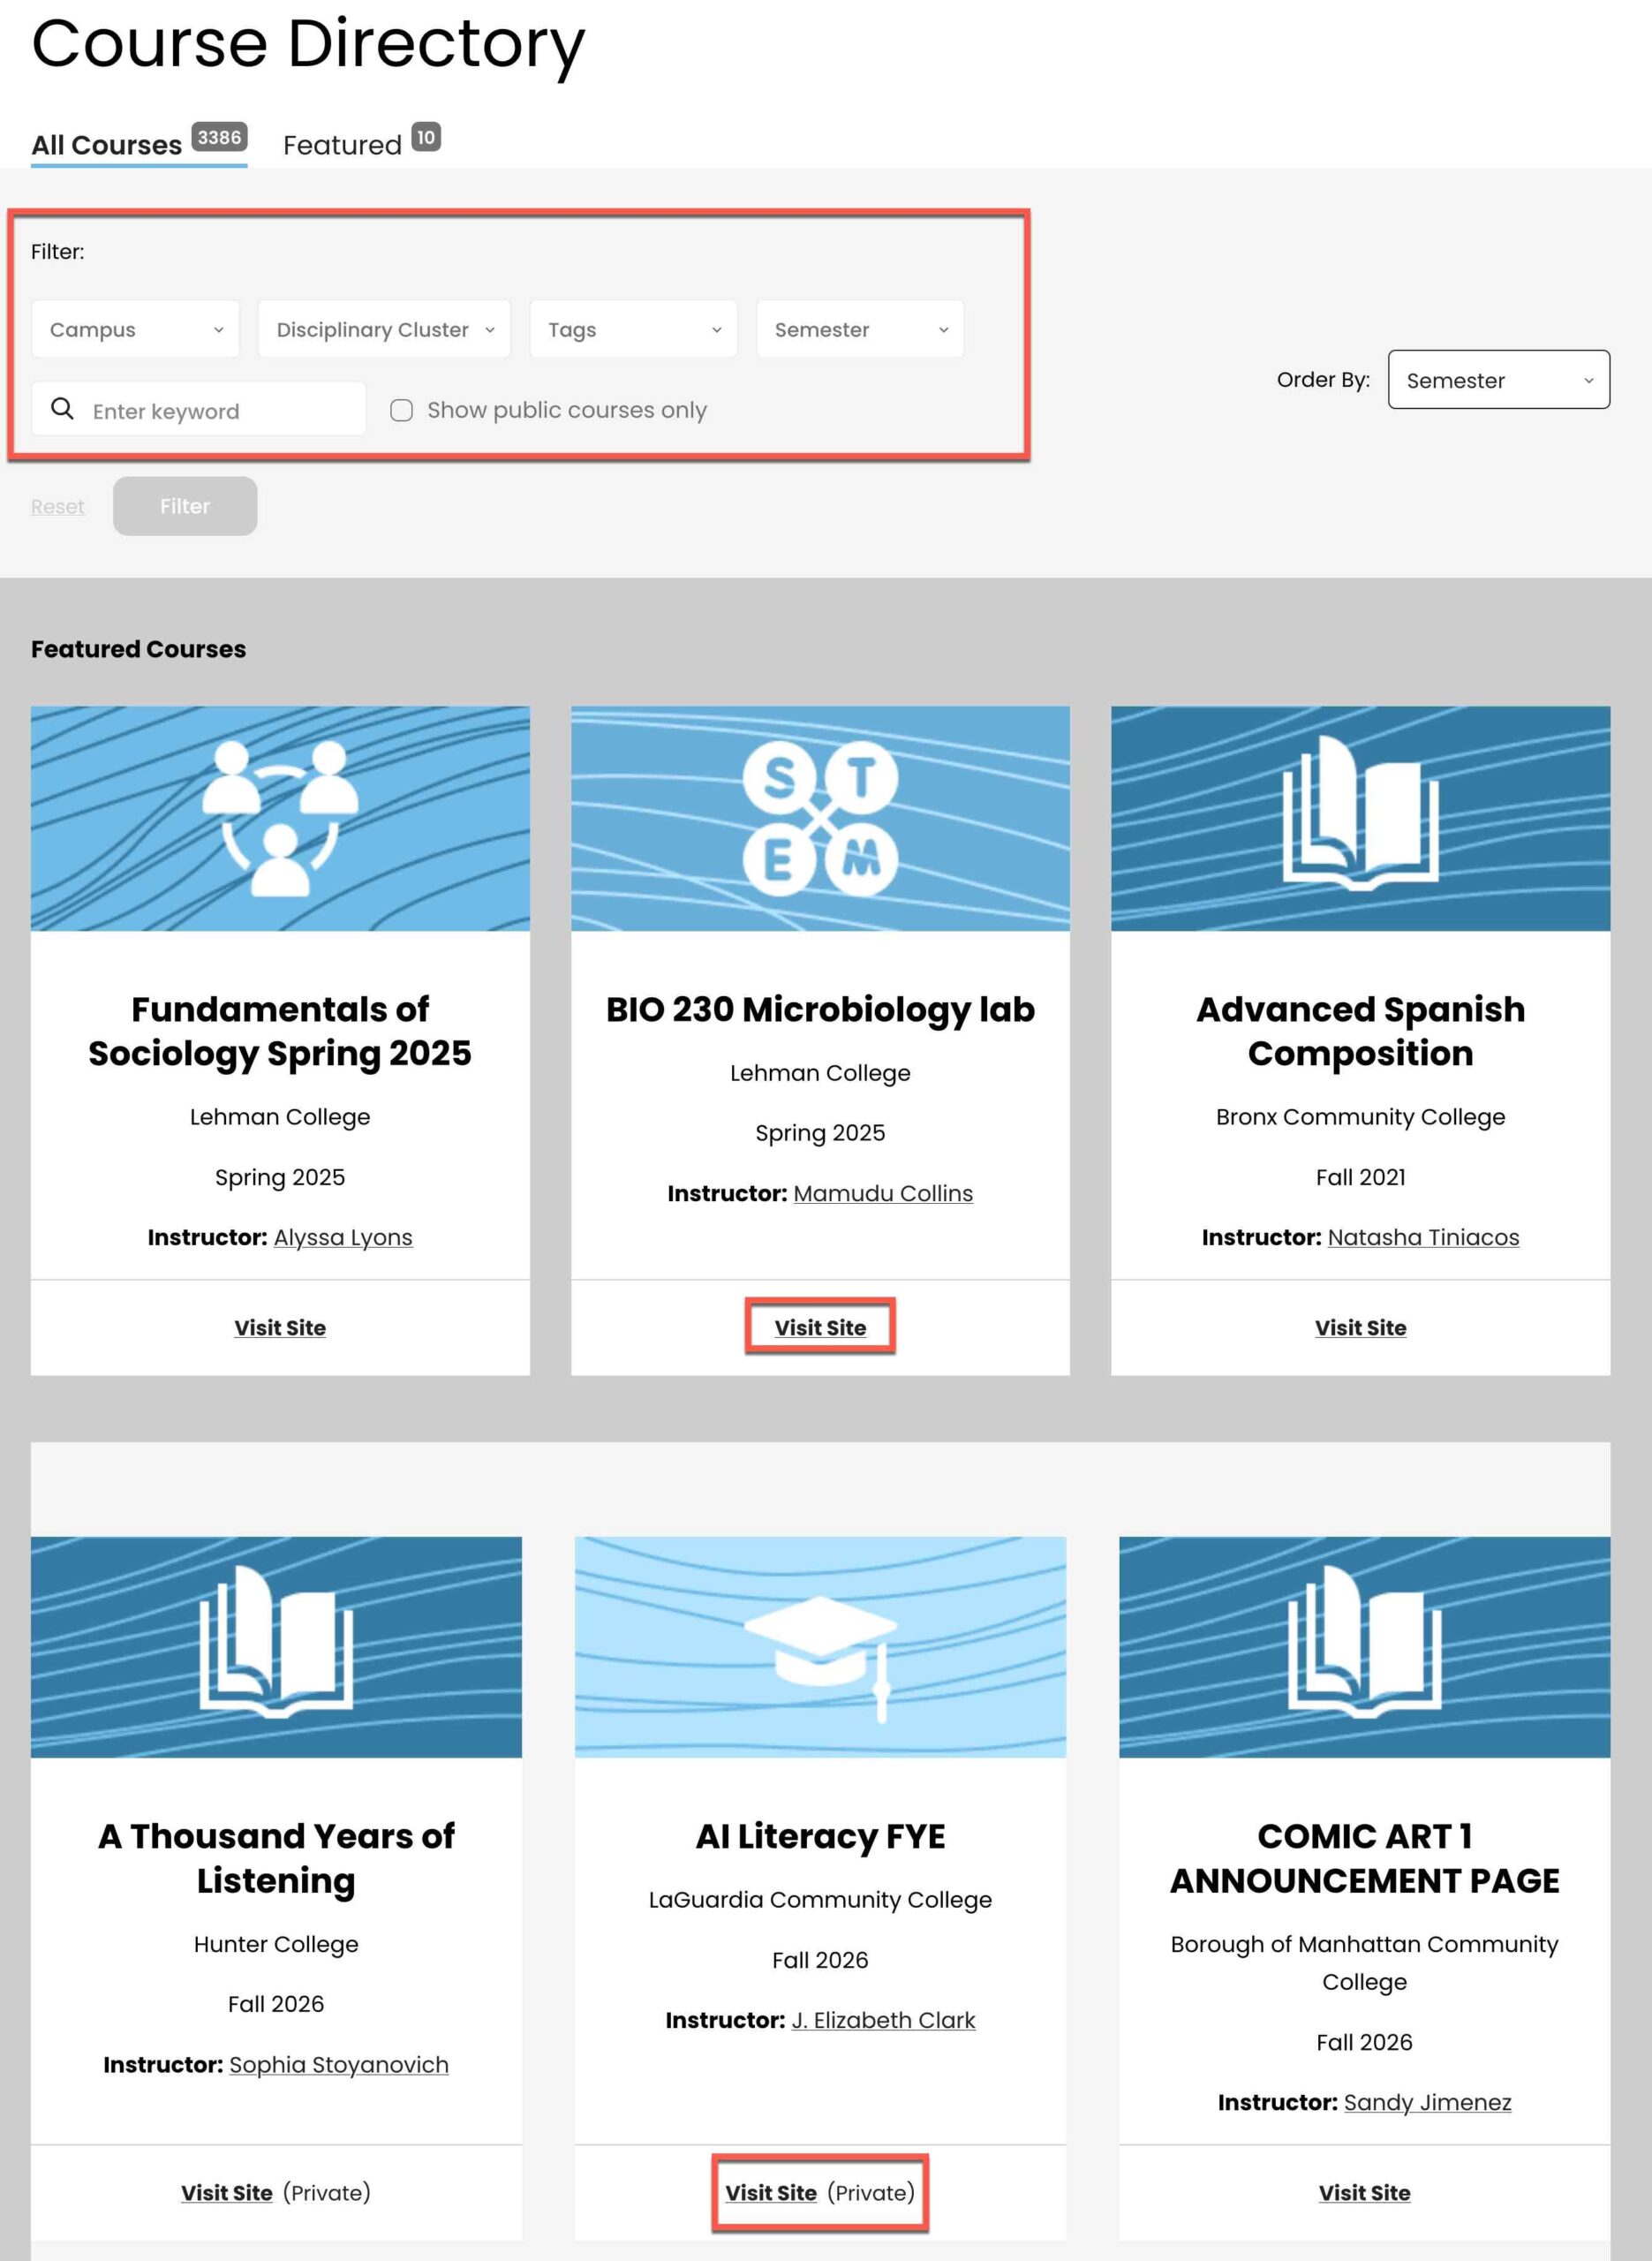Enable Show public courses only checkbox

[x=401, y=410]
